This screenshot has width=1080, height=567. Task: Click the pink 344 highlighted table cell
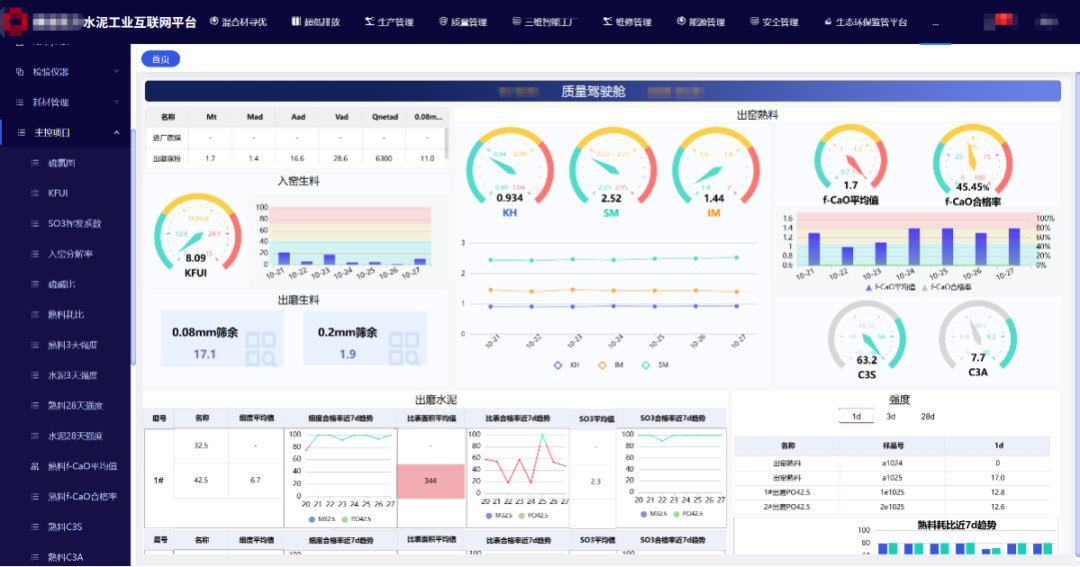[x=430, y=481]
